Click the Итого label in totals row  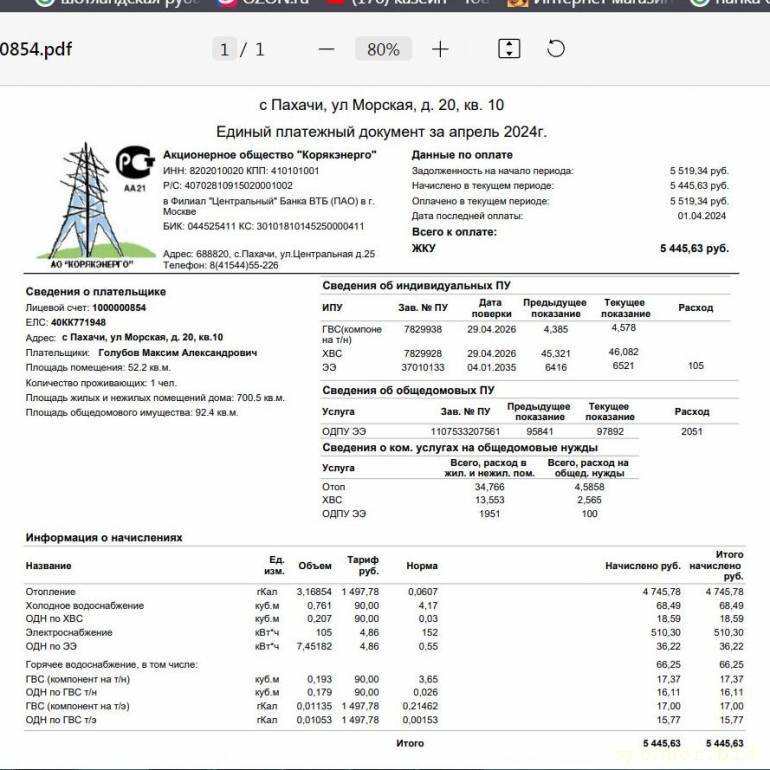click(409, 743)
